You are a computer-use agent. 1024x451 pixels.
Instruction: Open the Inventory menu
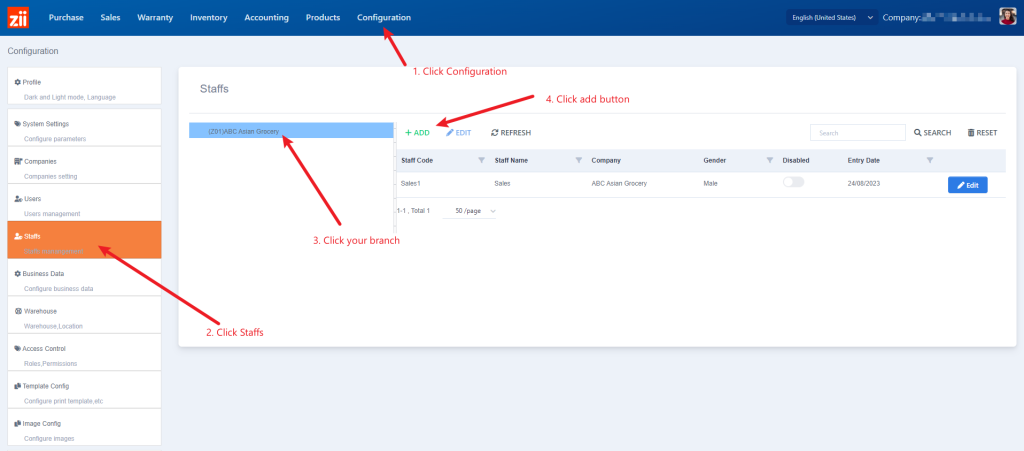(x=208, y=17)
